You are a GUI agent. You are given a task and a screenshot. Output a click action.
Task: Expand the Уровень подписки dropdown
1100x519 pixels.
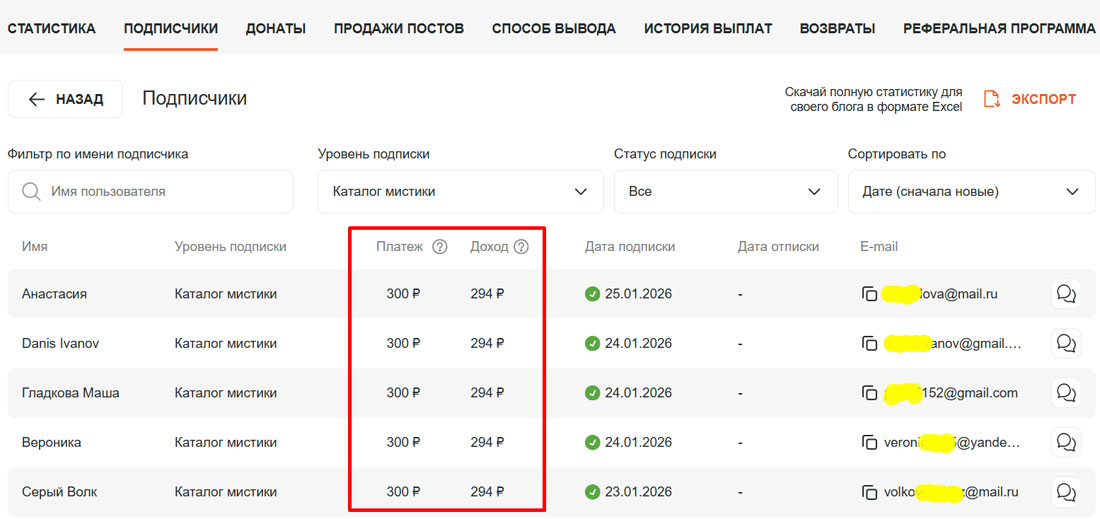(x=460, y=191)
